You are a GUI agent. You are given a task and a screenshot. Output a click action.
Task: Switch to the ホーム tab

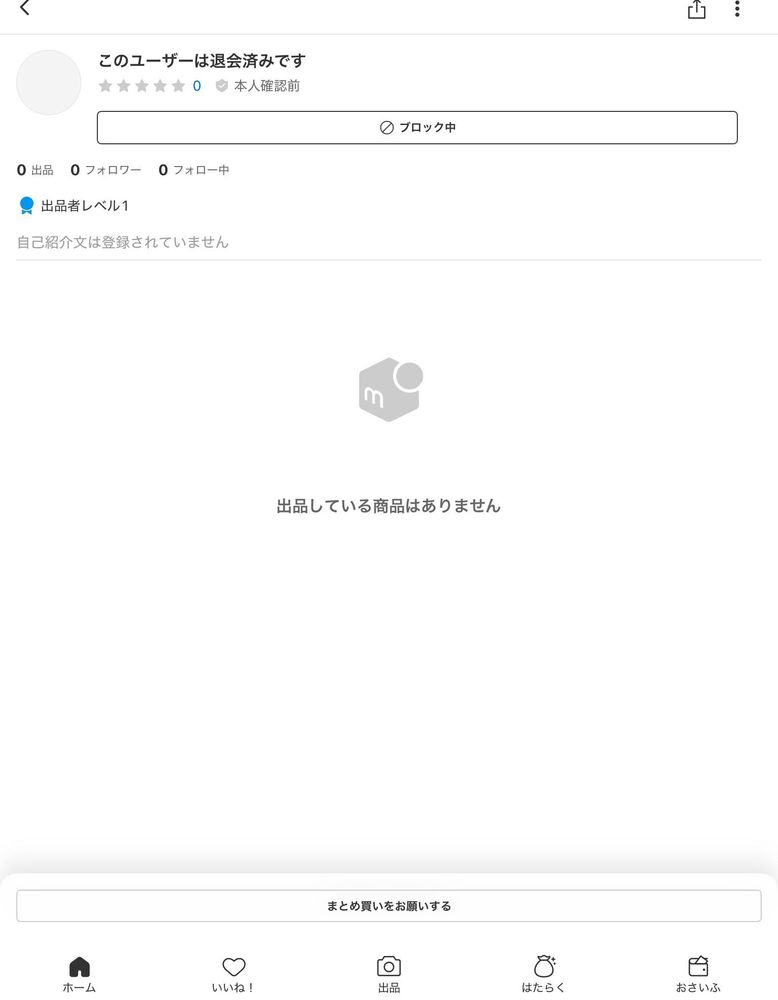pos(79,974)
